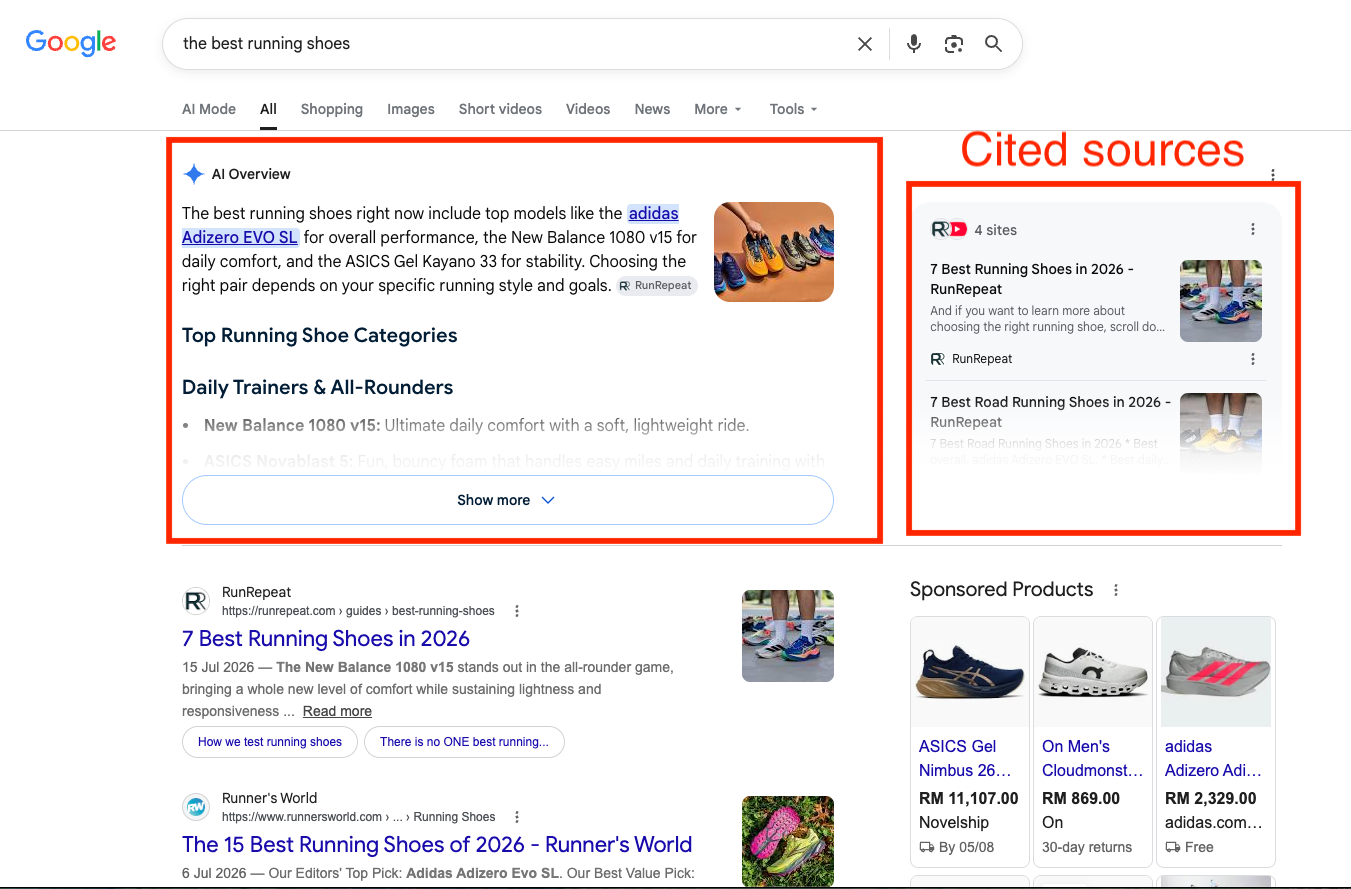Start a voice search with the microphone

914,44
